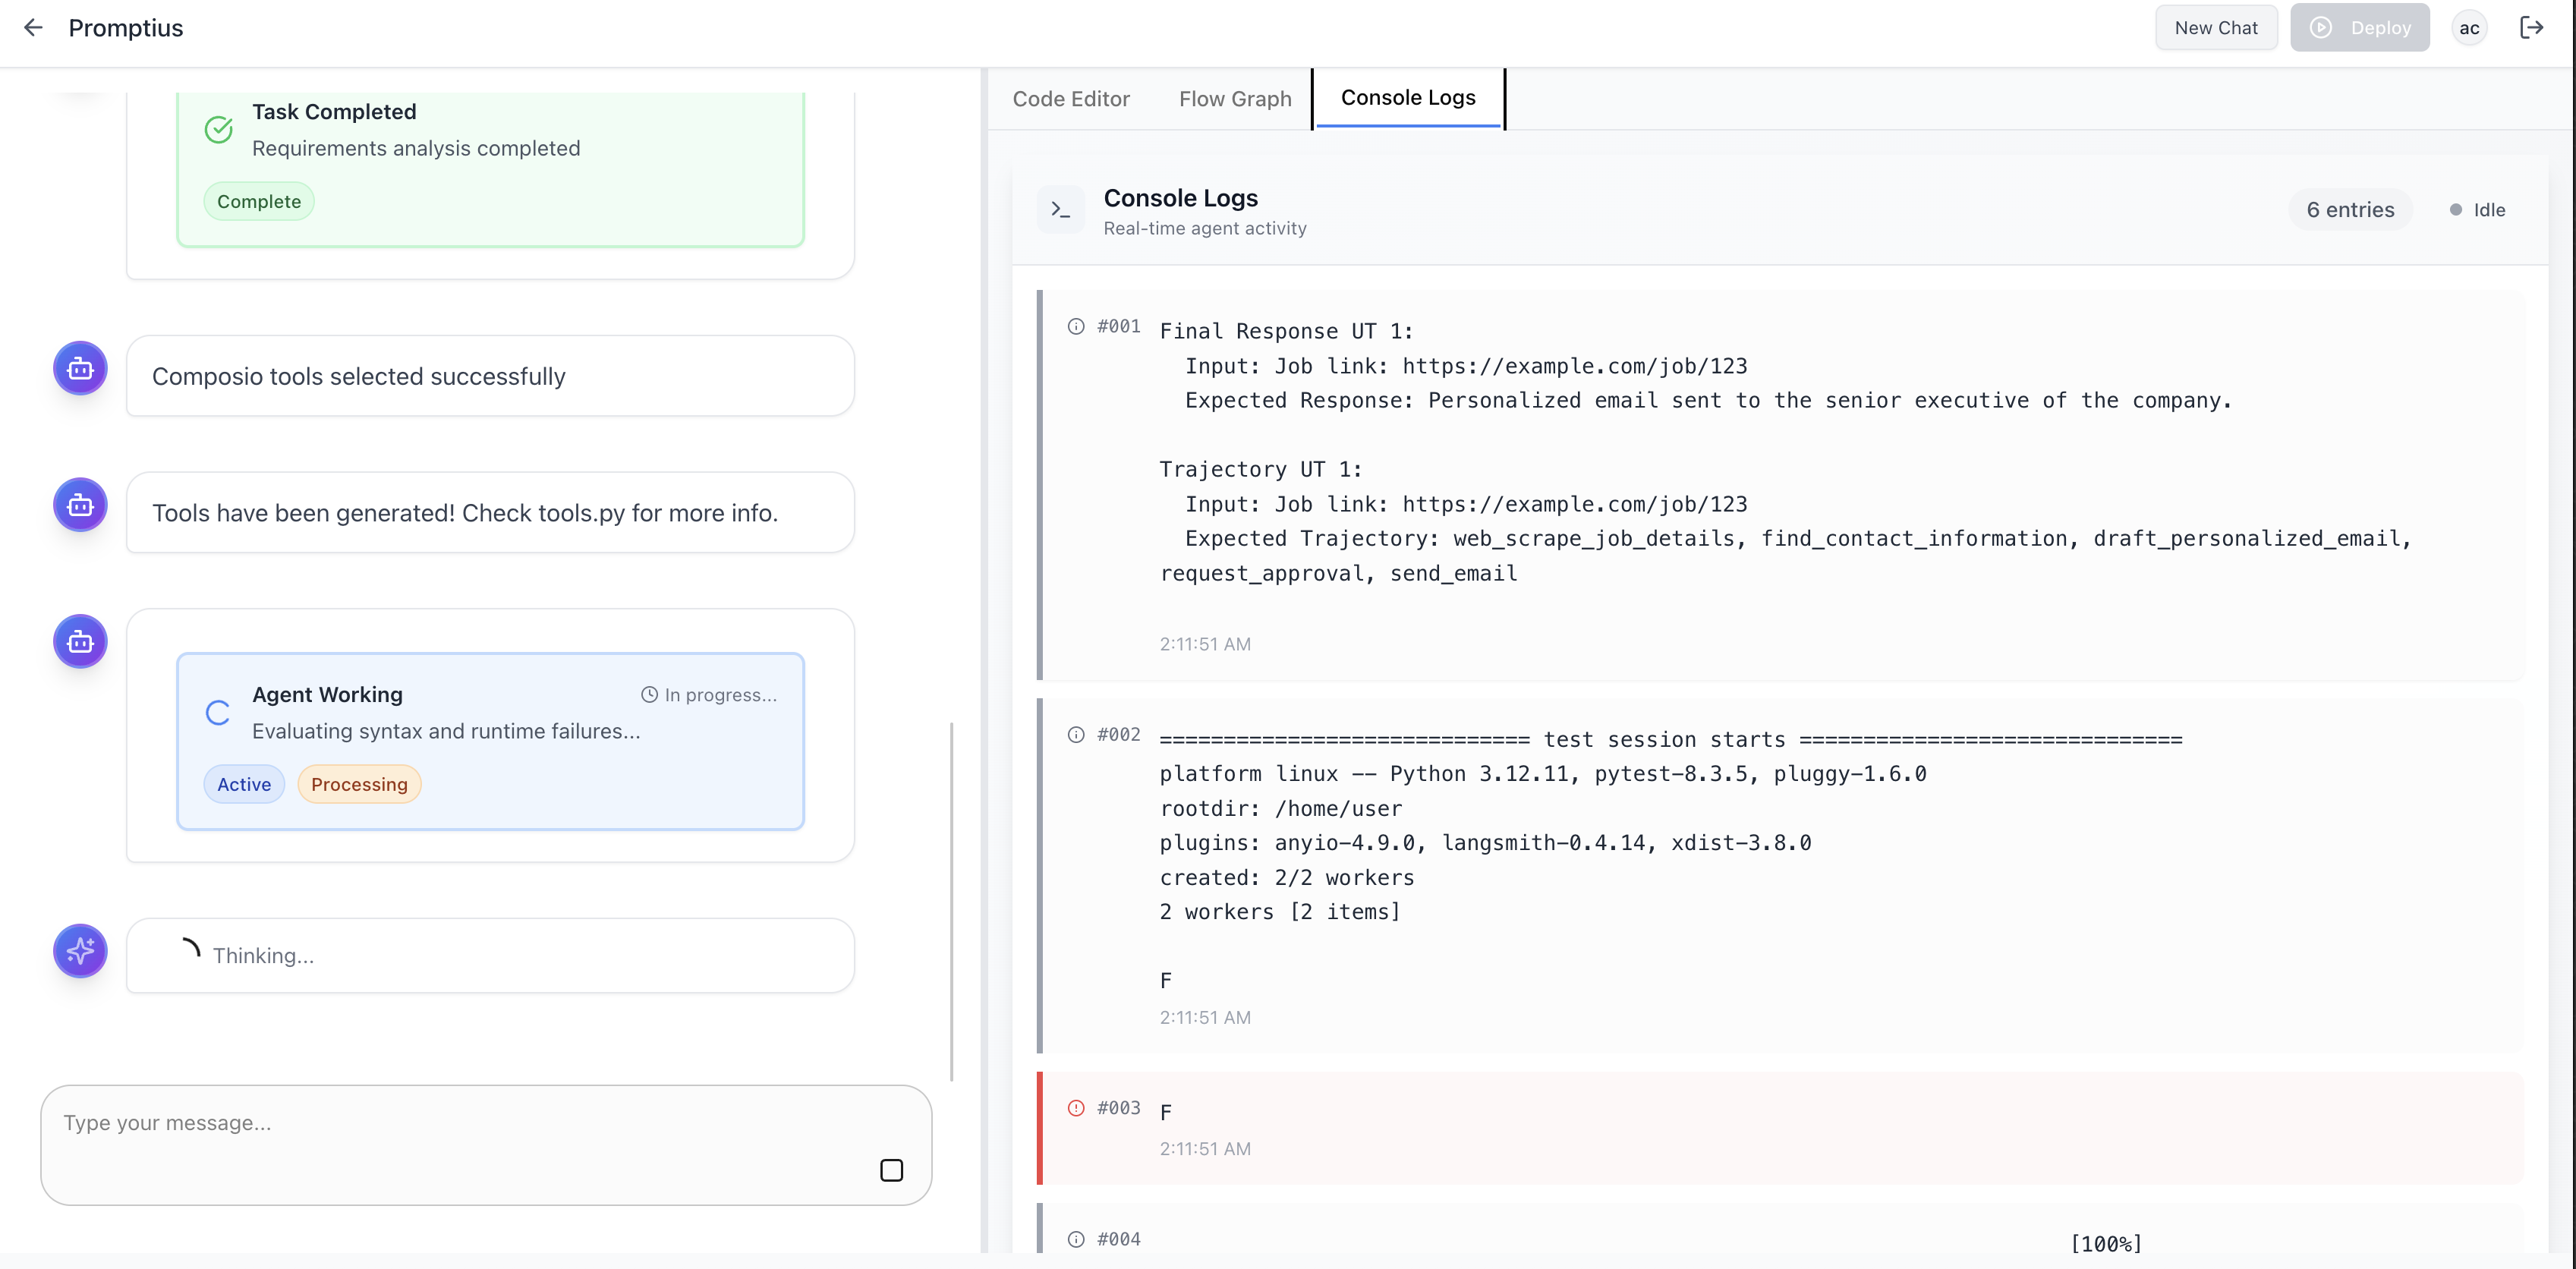Click the robot avatar beside Composio message

click(x=80, y=369)
